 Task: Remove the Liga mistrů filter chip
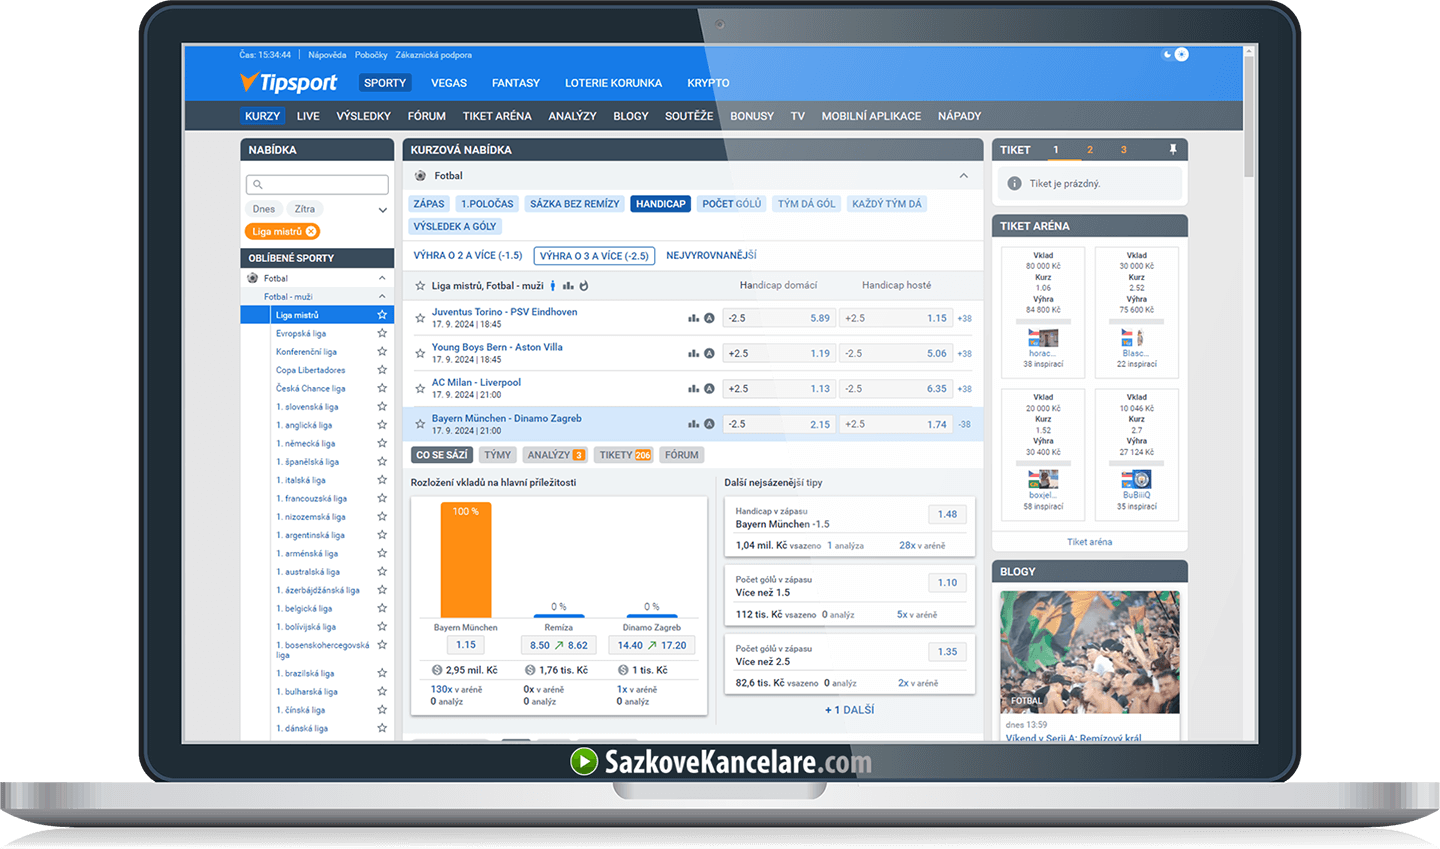click(x=311, y=231)
